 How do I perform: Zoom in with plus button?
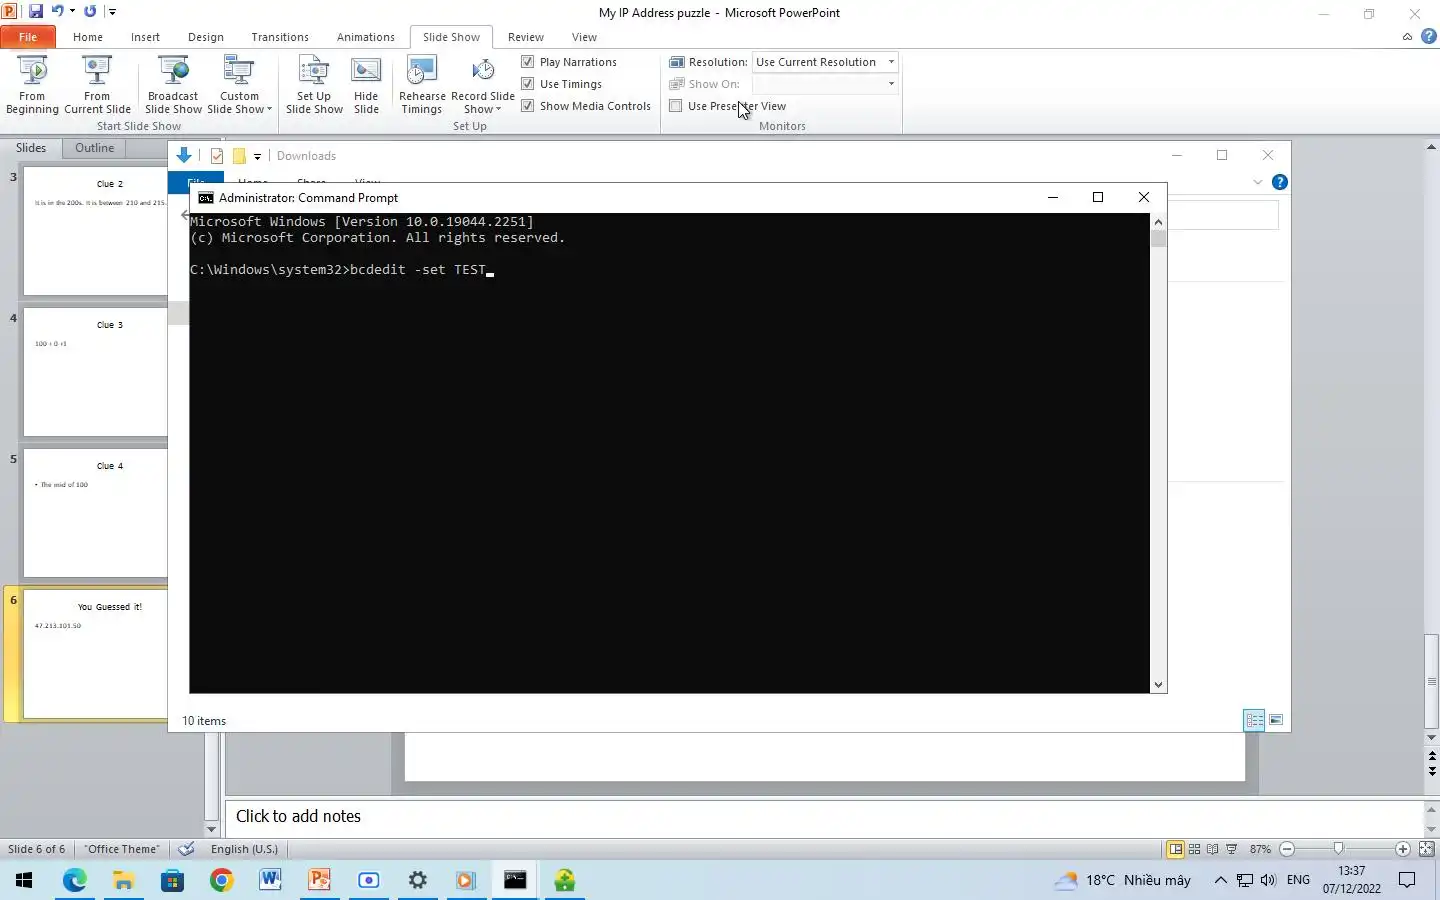(x=1403, y=849)
